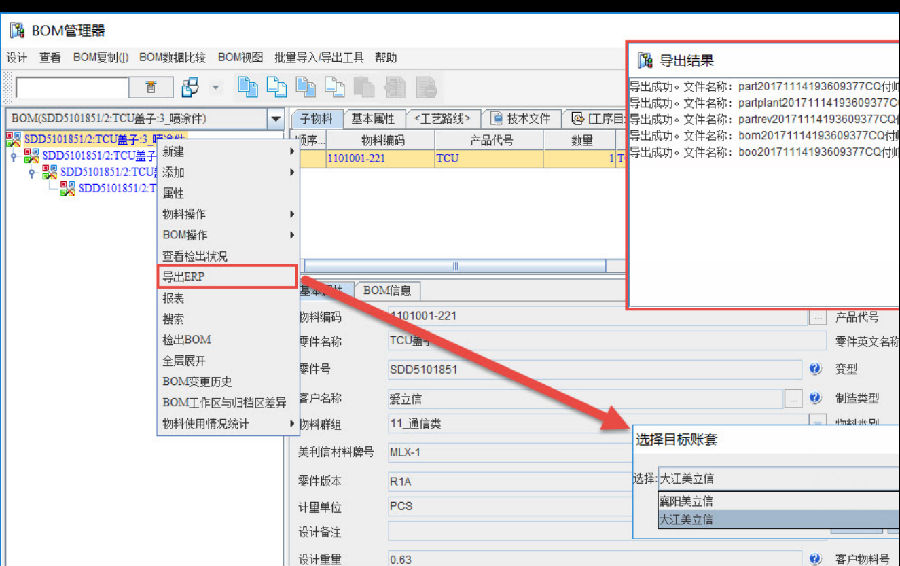
Task: Click the help icon next to 零件号 field
Action: pyautogui.click(x=815, y=368)
